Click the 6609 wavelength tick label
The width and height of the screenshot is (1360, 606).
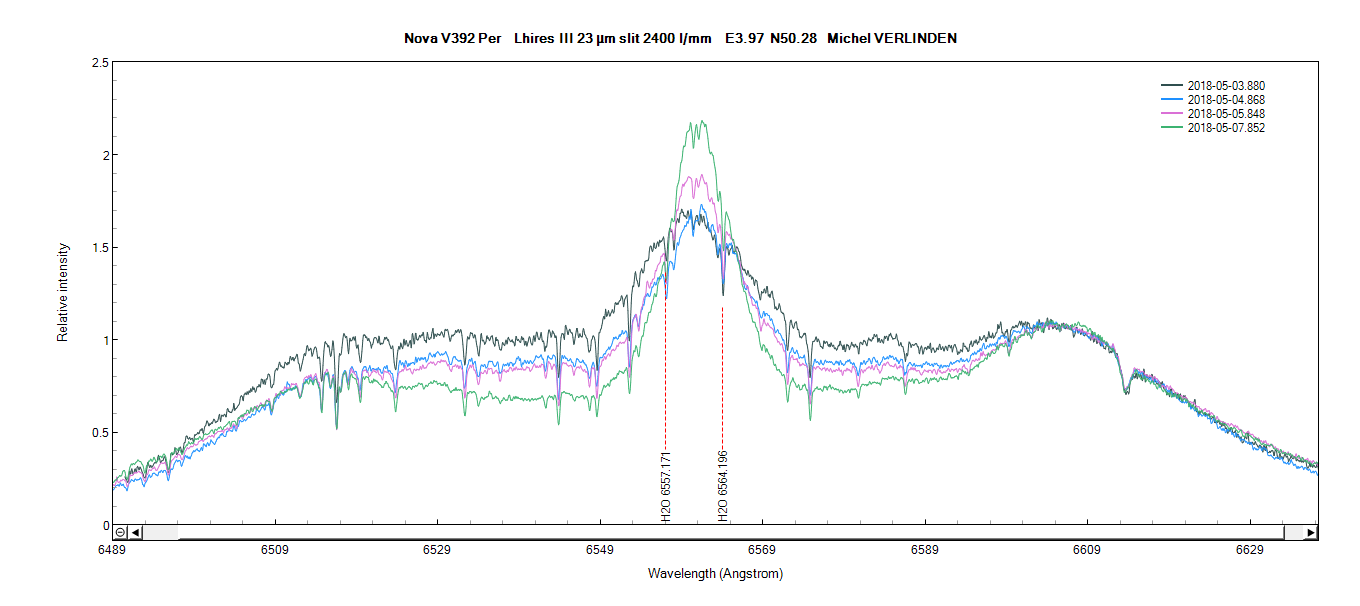[x=1087, y=550]
